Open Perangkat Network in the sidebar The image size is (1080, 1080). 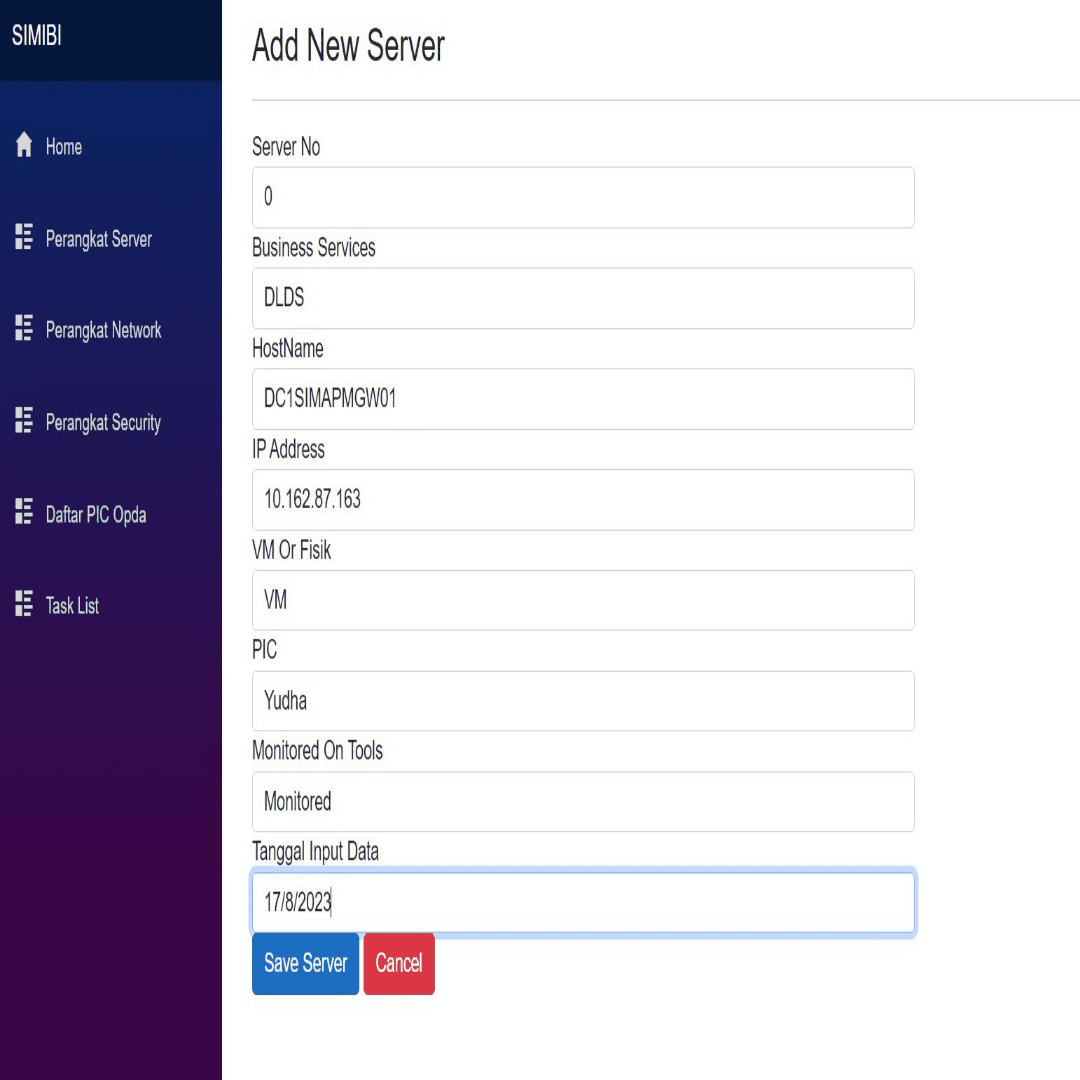coord(103,330)
